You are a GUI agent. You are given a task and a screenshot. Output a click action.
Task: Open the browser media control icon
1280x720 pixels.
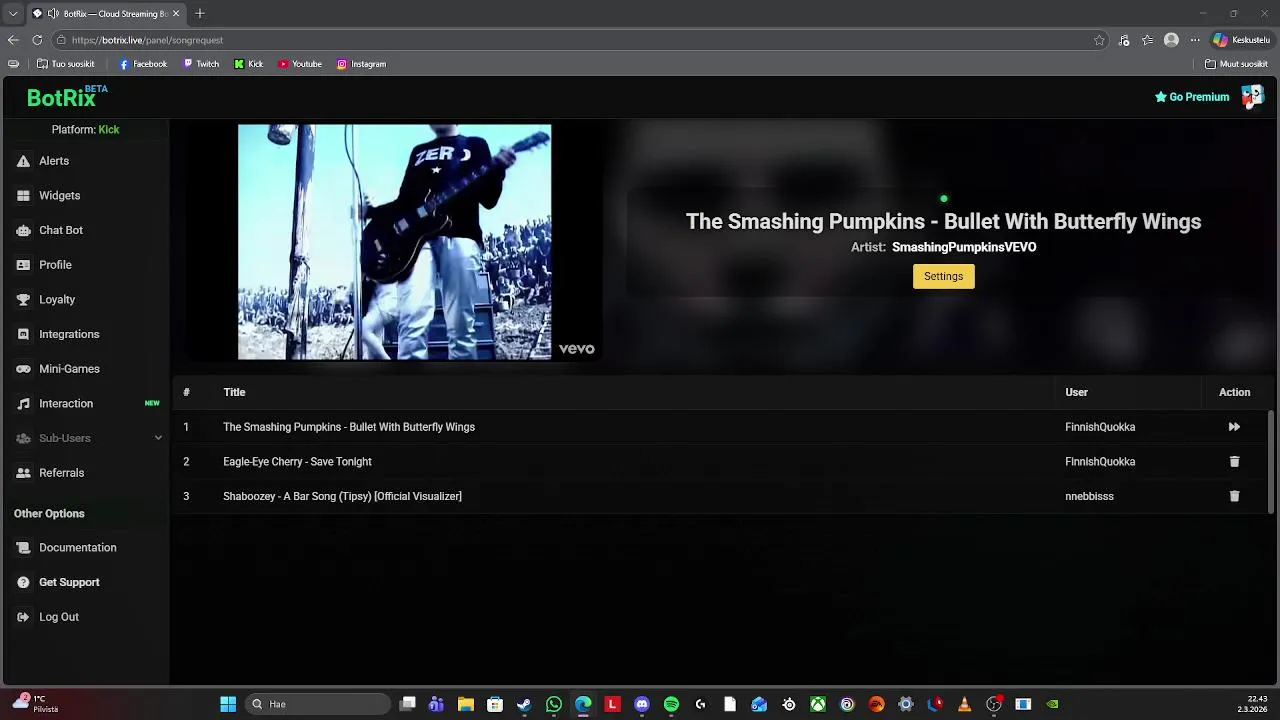tap(1124, 40)
